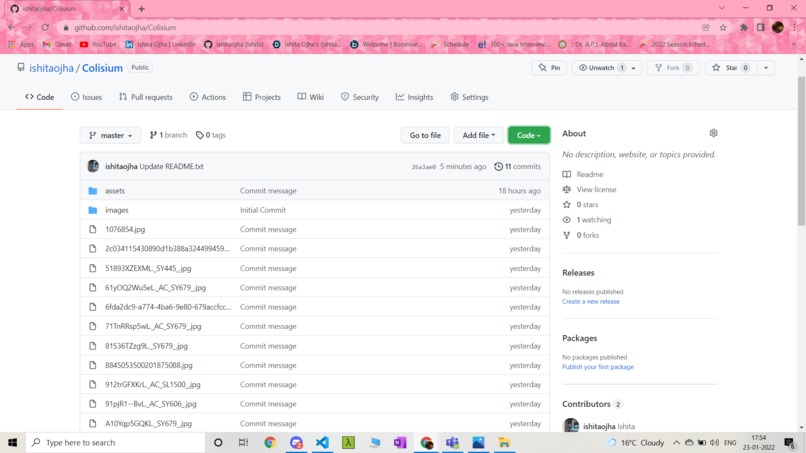Screen dimensions: 806x453
Task: Click the share page icon in address bar
Action: pos(705,28)
